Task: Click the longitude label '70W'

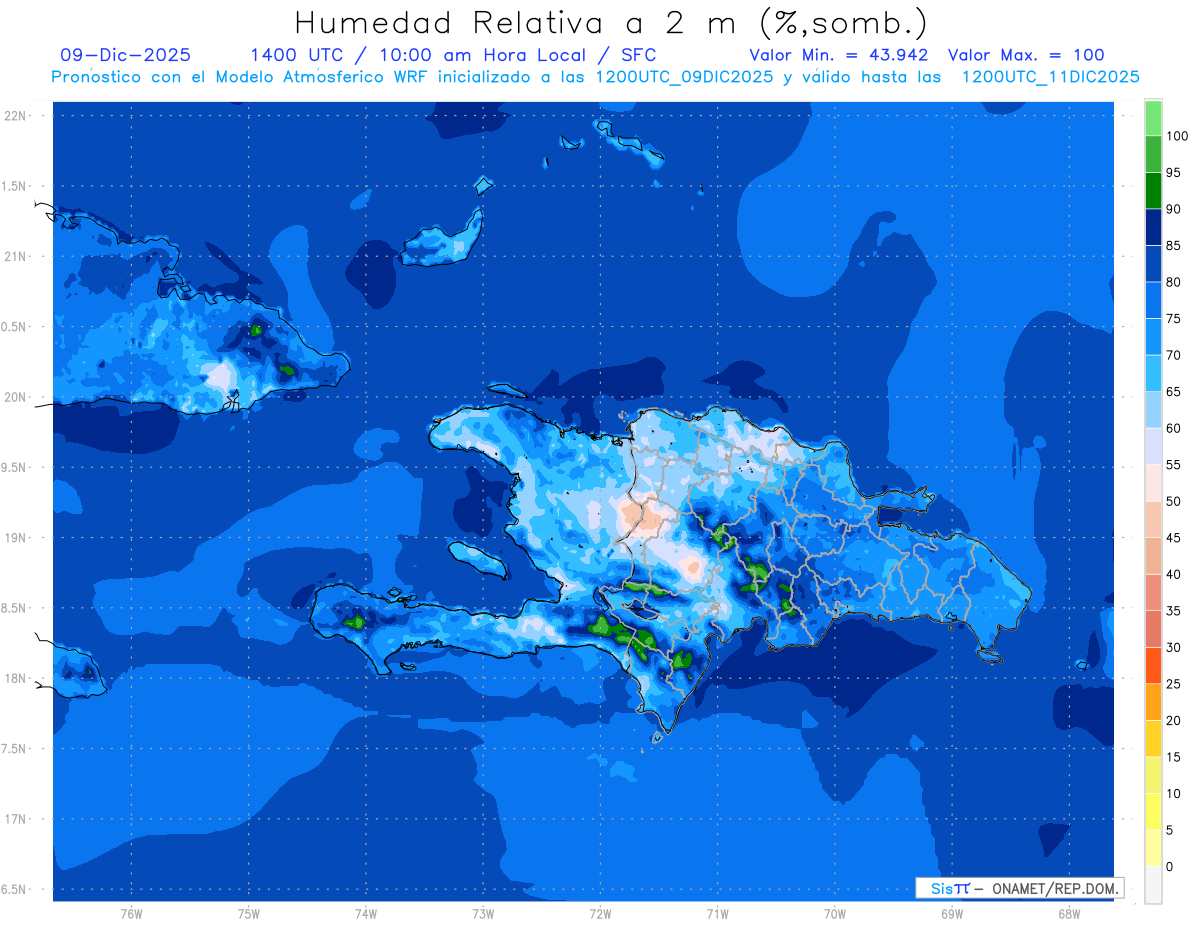Action: pos(834,913)
